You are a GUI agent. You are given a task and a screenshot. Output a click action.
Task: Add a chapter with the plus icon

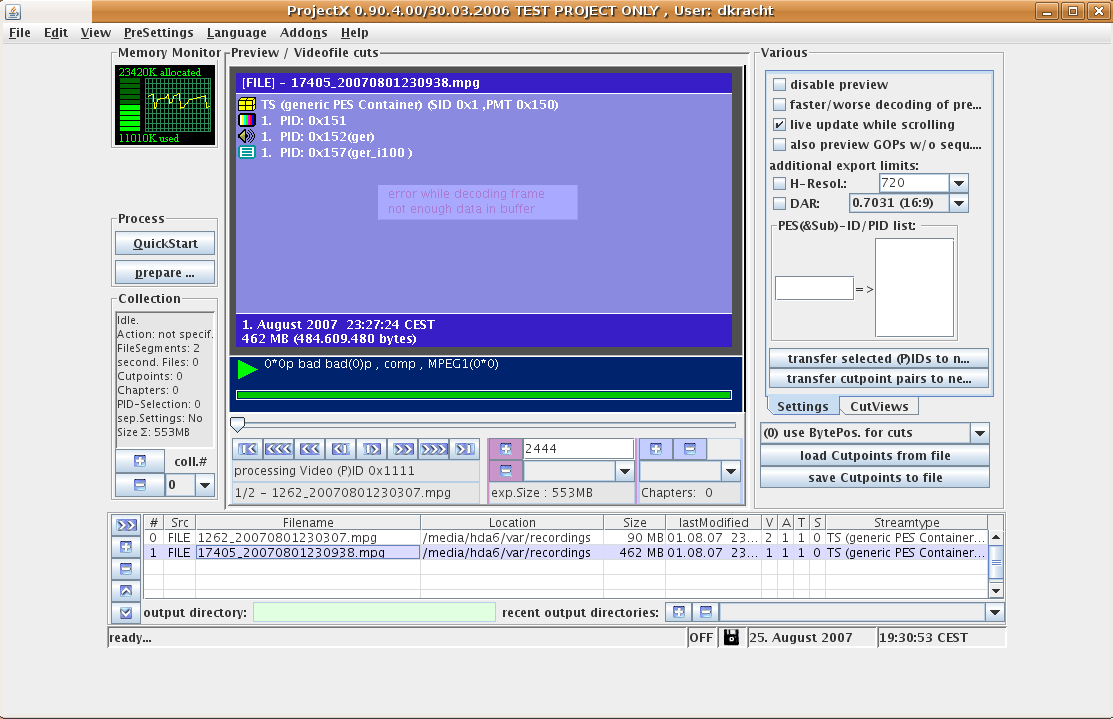656,449
